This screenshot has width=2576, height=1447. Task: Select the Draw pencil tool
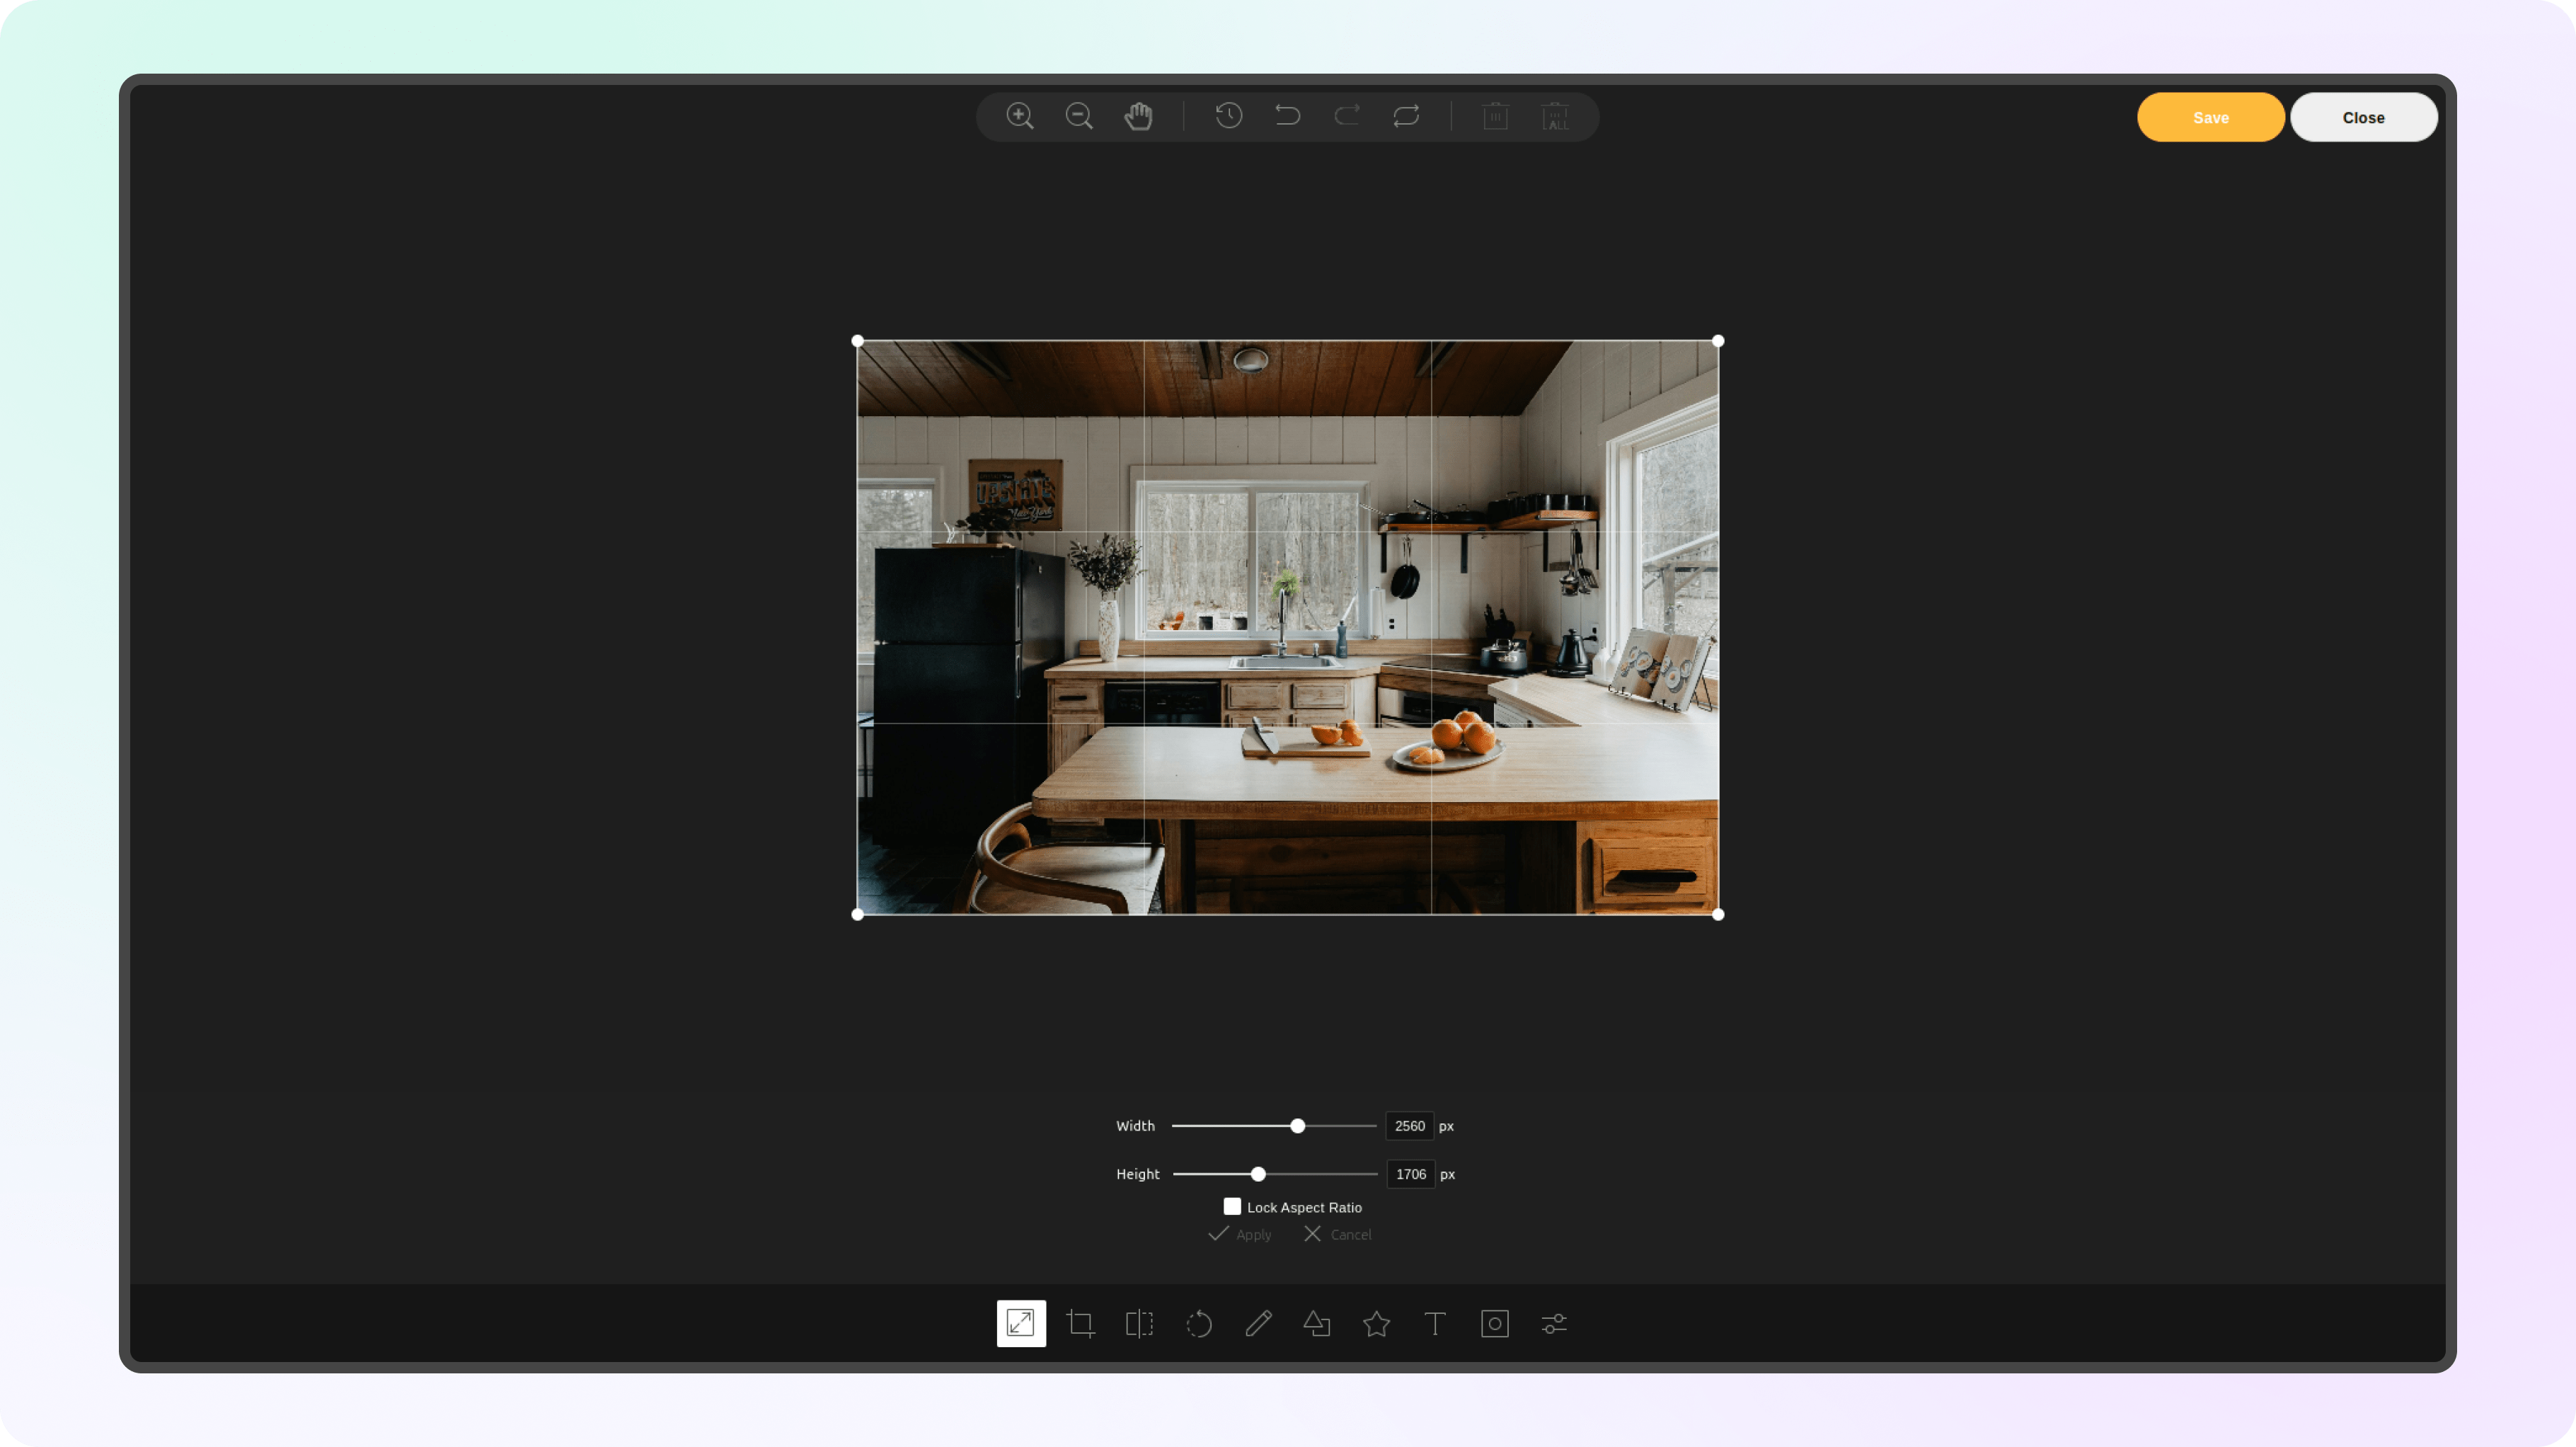click(x=1258, y=1323)
